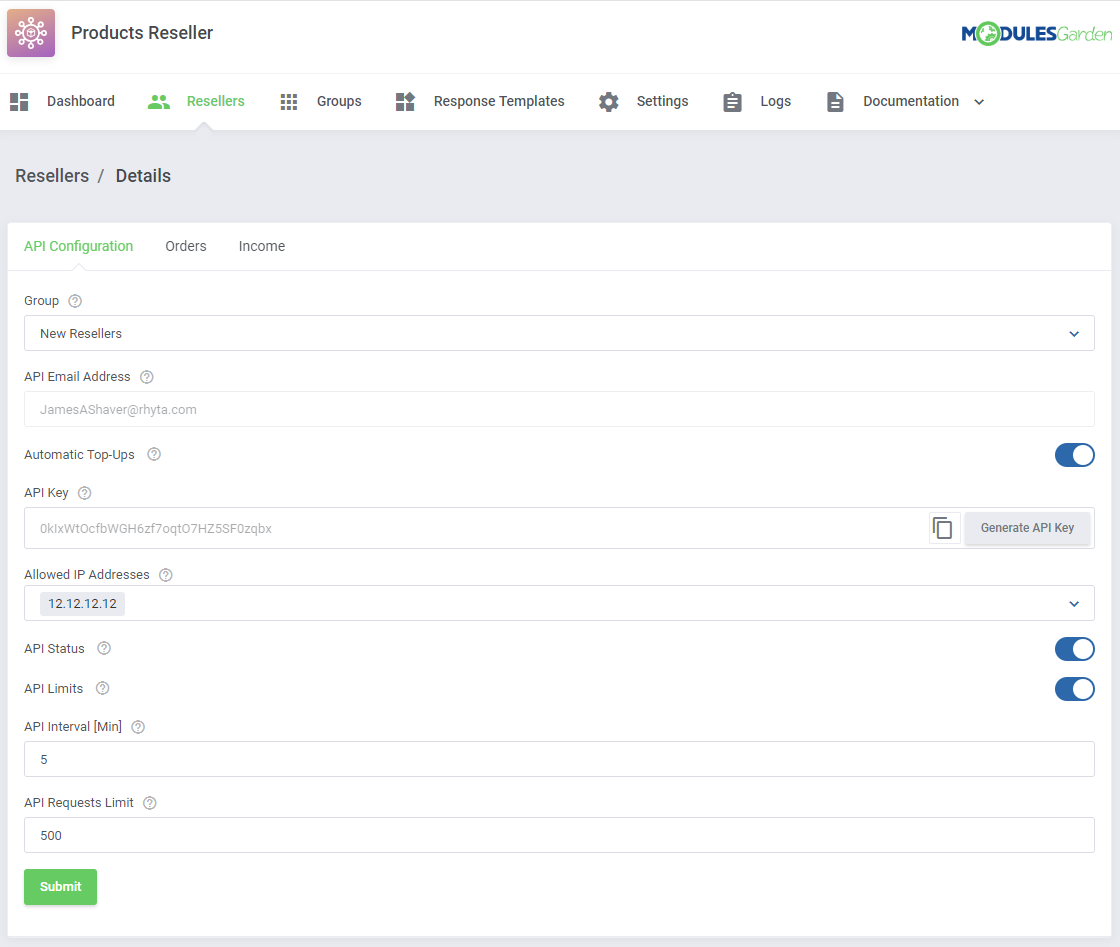Open the Settings menu item
The image size is (1120, 947).
pos(663,101)
